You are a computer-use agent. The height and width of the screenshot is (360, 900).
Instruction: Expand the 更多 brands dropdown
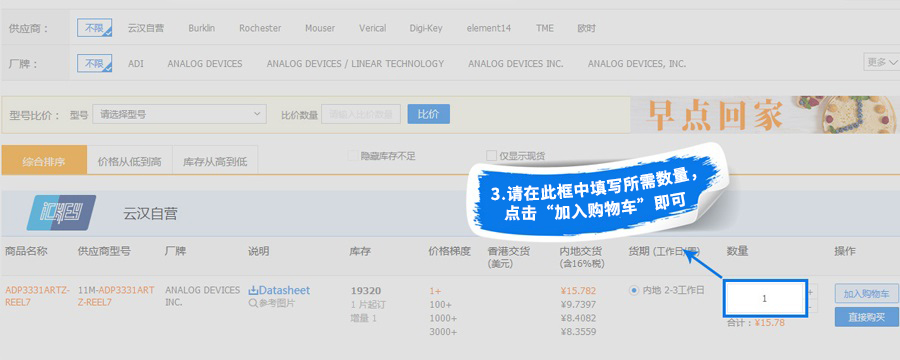point(882,62)
